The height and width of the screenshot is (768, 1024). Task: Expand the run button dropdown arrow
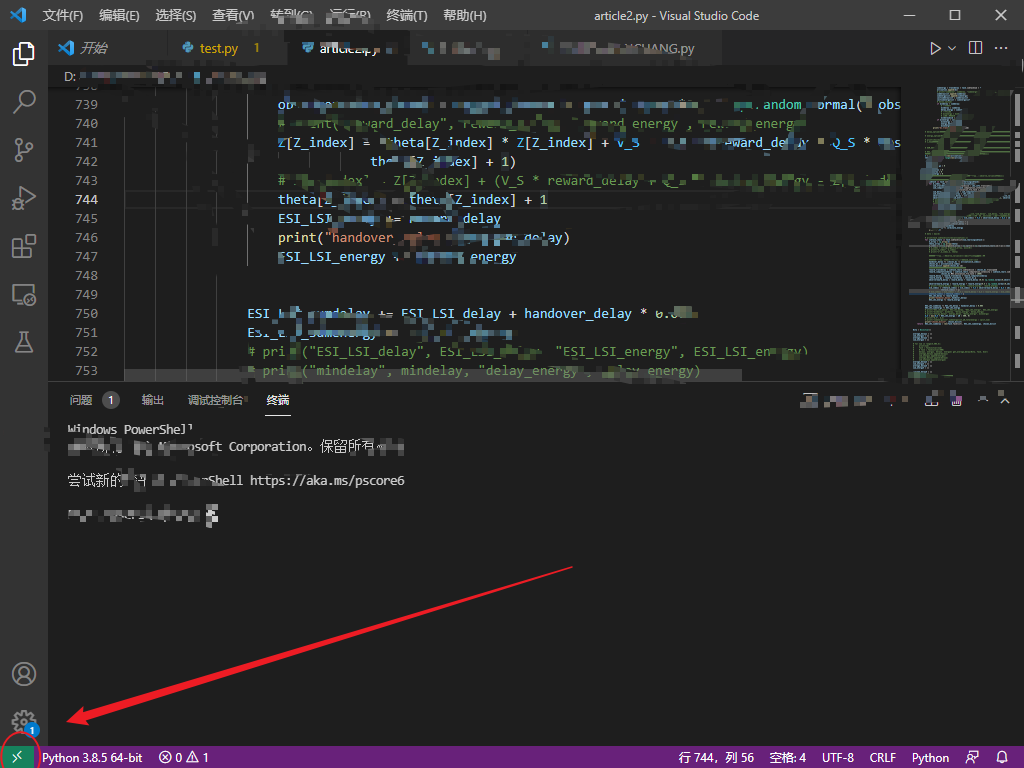point(952,48)
